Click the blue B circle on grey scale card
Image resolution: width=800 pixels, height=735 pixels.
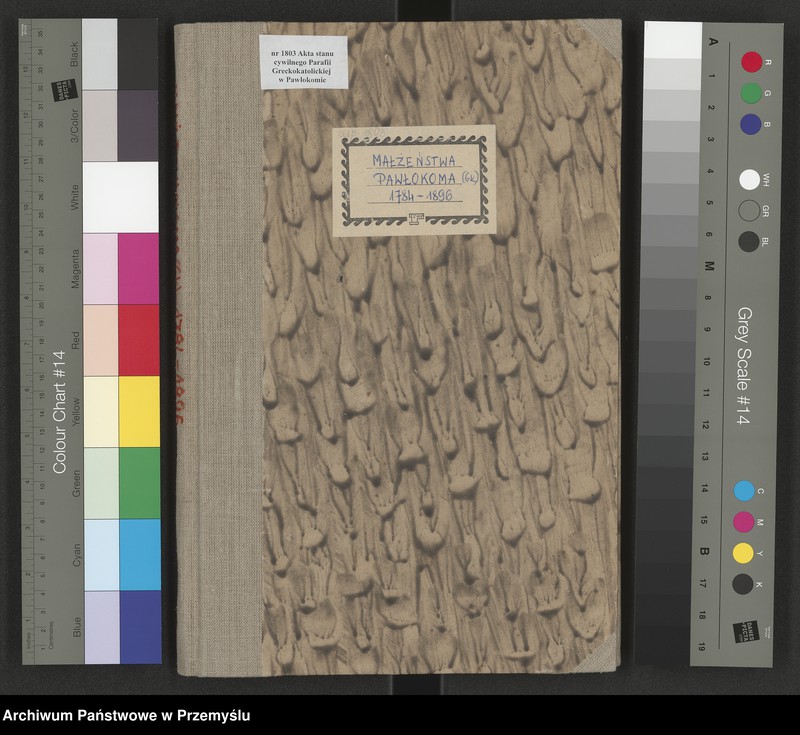tap(750, 124)
